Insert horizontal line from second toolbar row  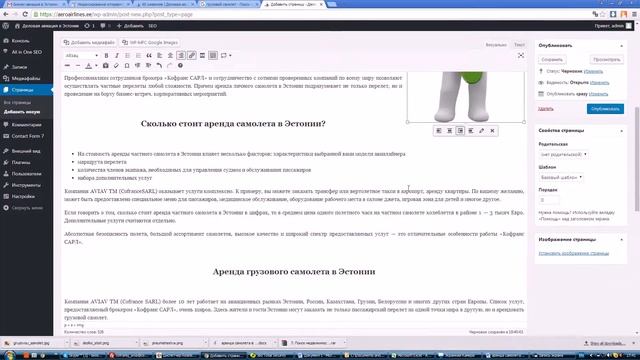(78, 66)
